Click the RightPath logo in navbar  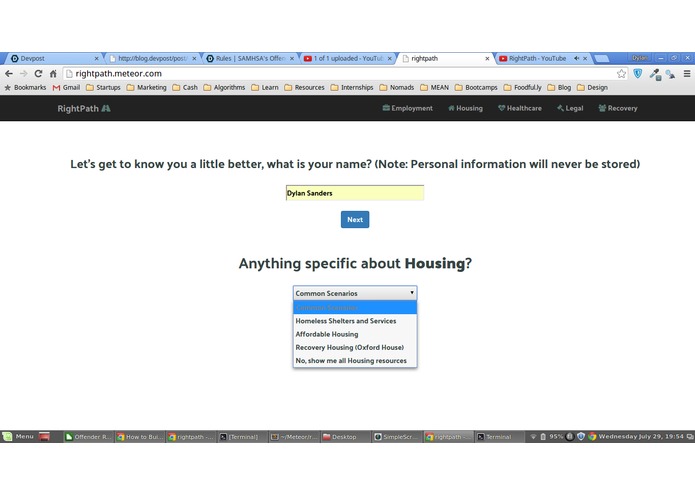(x=84, y=109)
